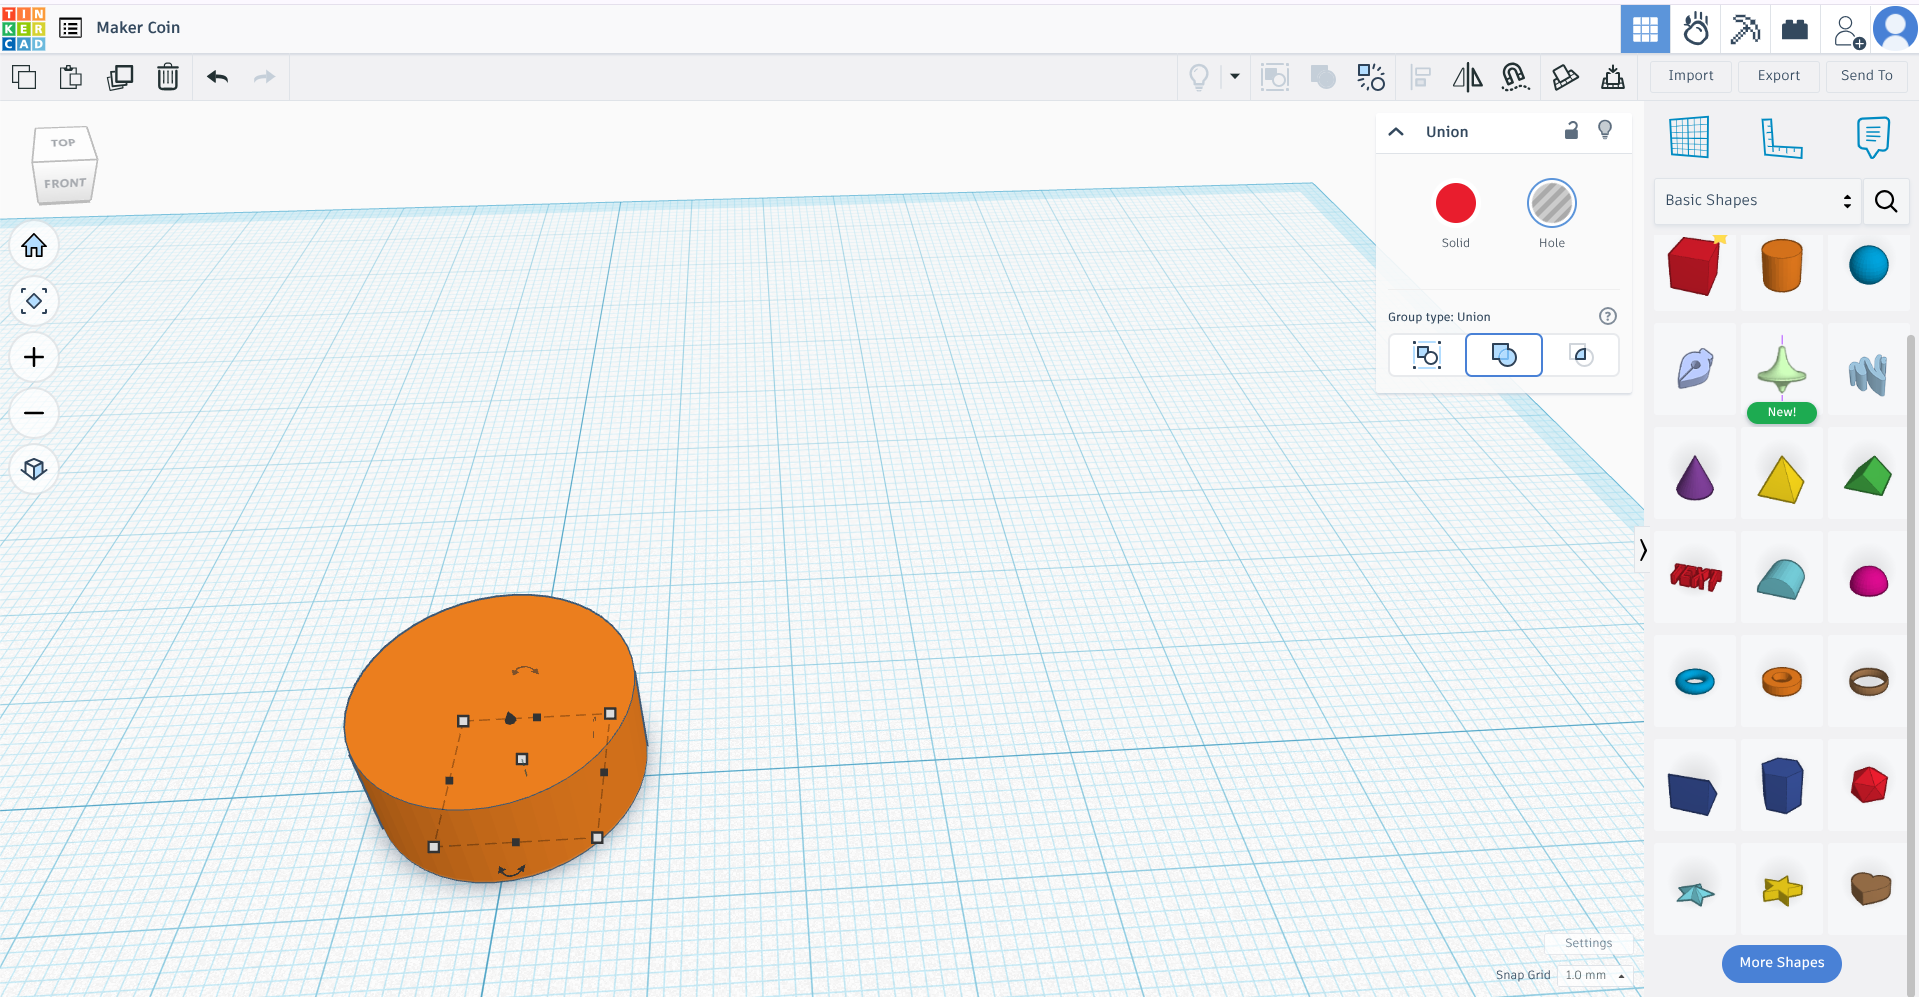Fit all in view
1919x997 pixels.
pyautogui.click(x=34, y=301)
